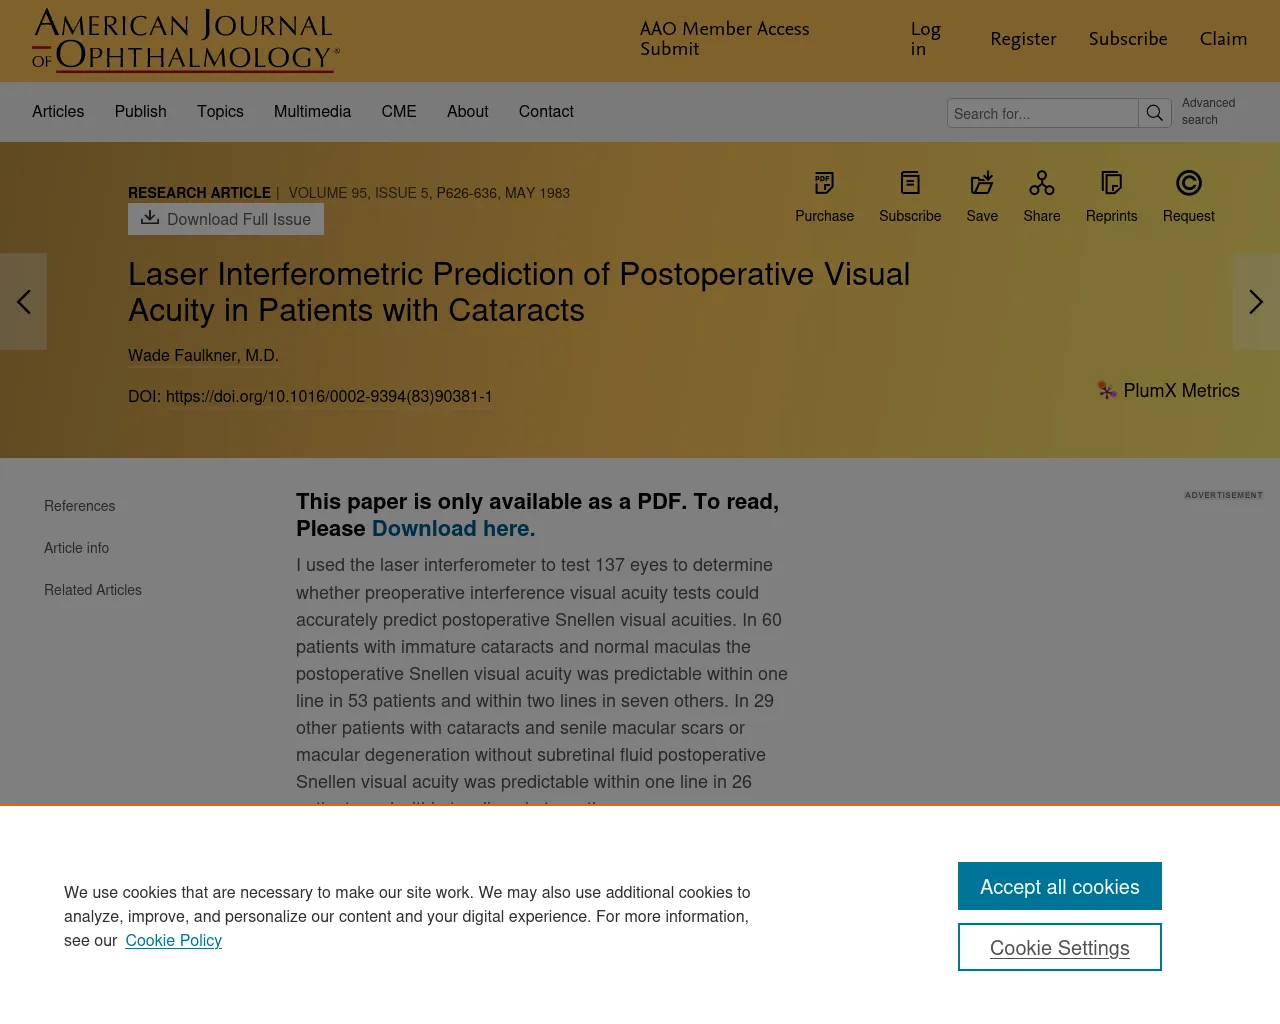
Task: Open the Share icon
Action: (1042, 183)
